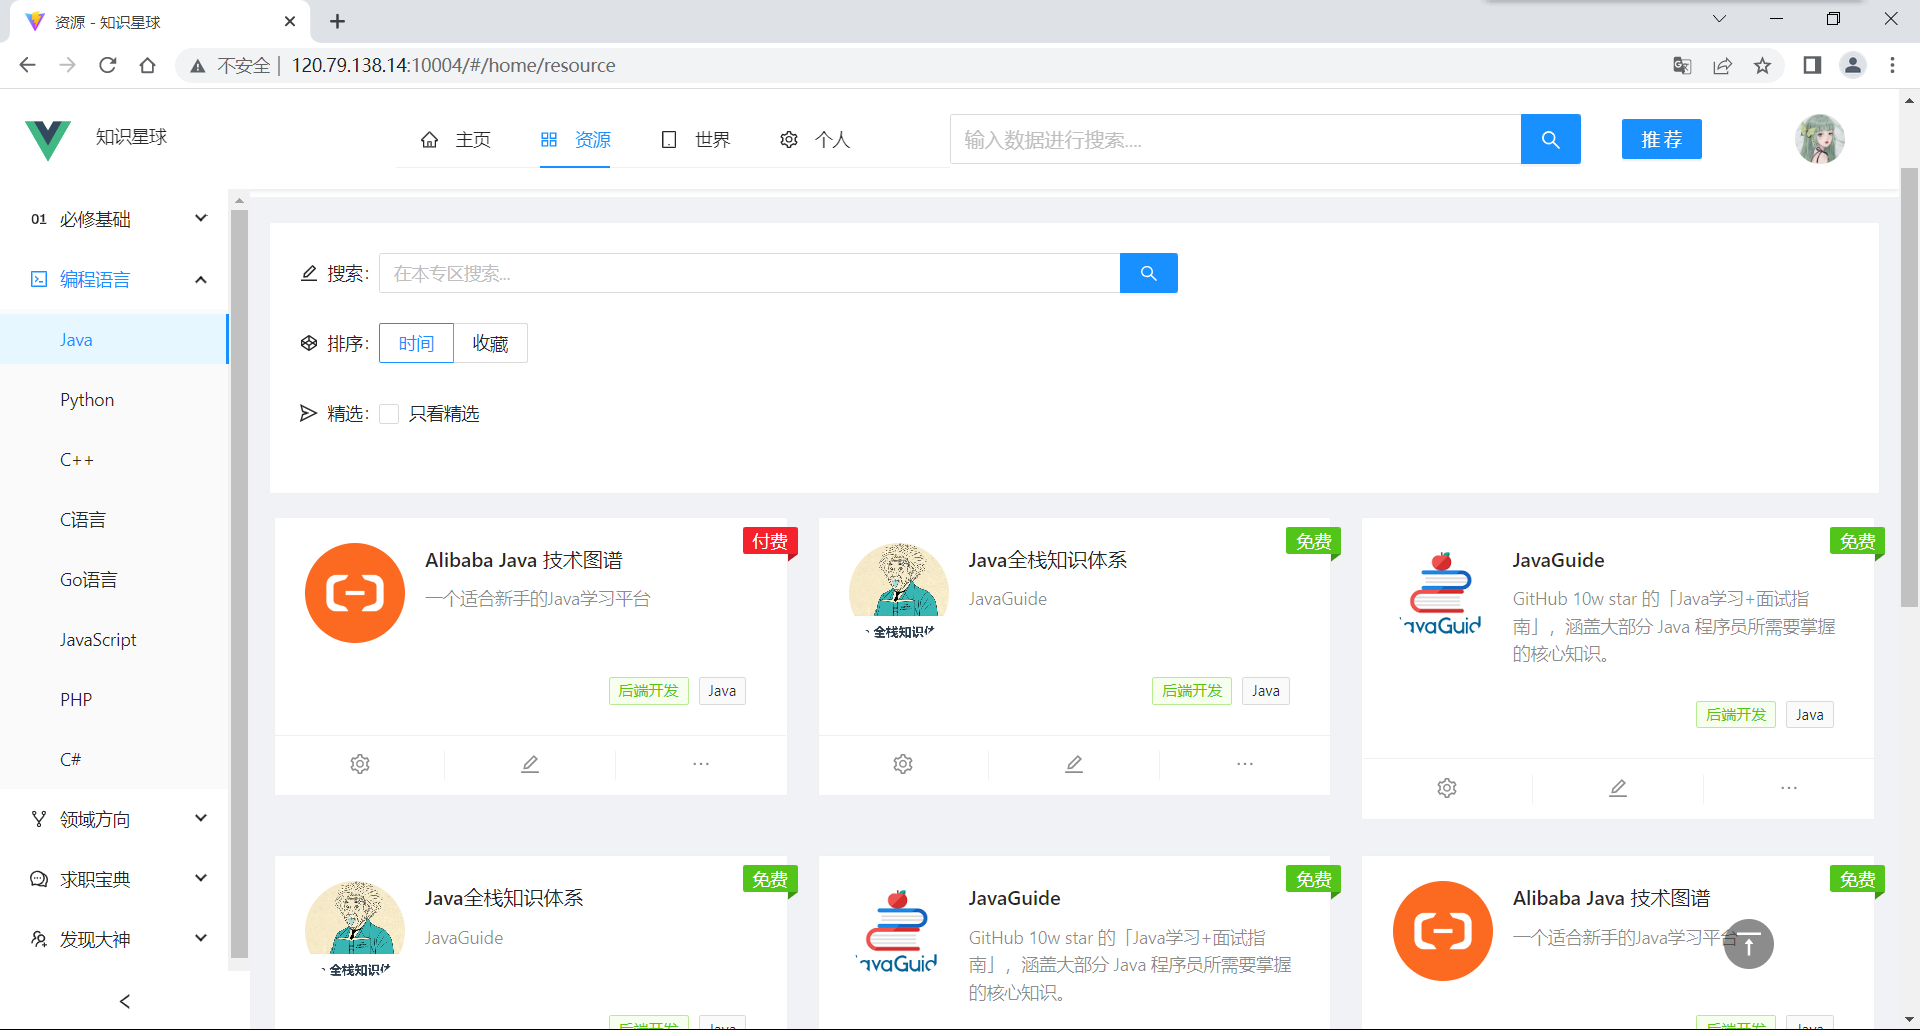Go to 主页 navigation tab
Image resolution: width=1920 pixels, height=1030 pixels.
[x=456, y=139]
